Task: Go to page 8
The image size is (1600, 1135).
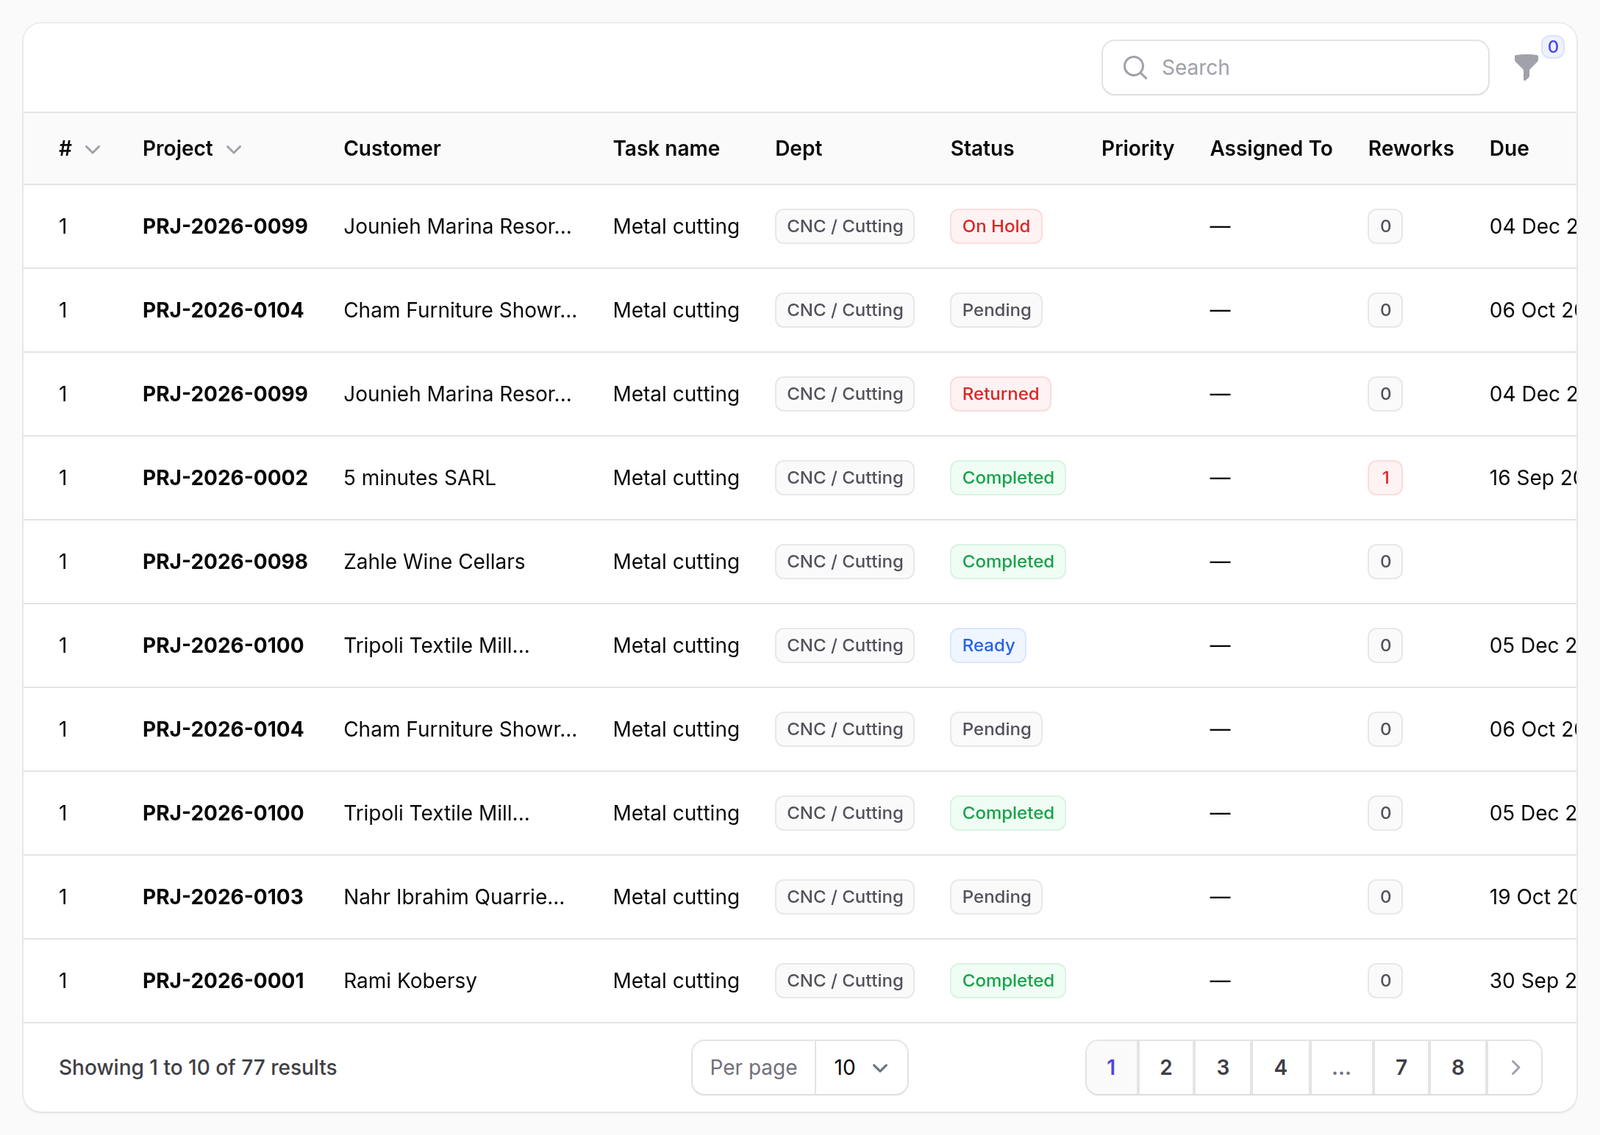Action: [x=1458, y=1067]
